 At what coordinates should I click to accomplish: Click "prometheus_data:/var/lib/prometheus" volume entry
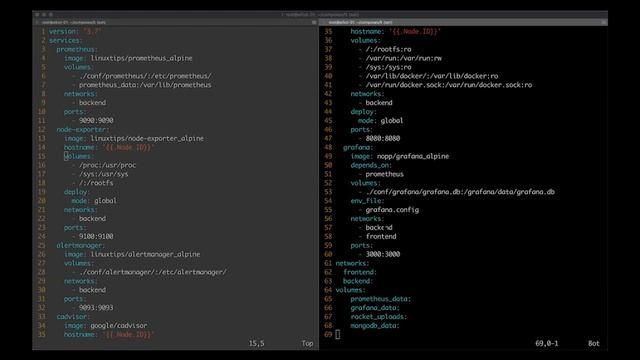[x=145, y=85]
